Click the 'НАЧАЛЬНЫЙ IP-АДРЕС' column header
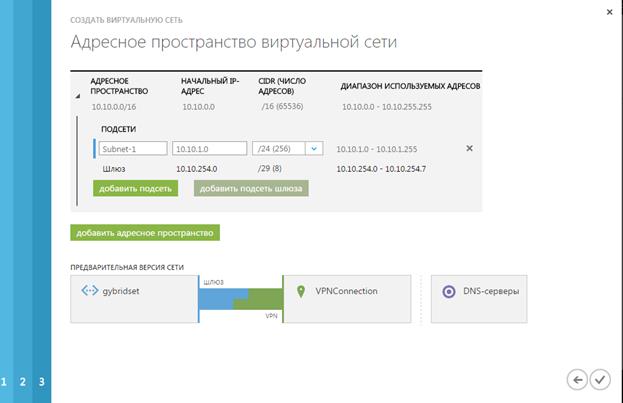The image size is (623, 403). tap(210, 86)
